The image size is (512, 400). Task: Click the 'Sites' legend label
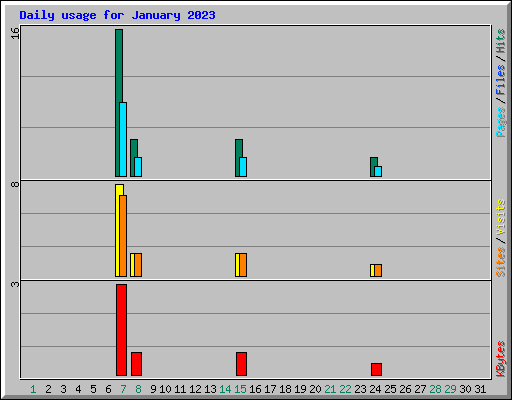click(500, 262)
